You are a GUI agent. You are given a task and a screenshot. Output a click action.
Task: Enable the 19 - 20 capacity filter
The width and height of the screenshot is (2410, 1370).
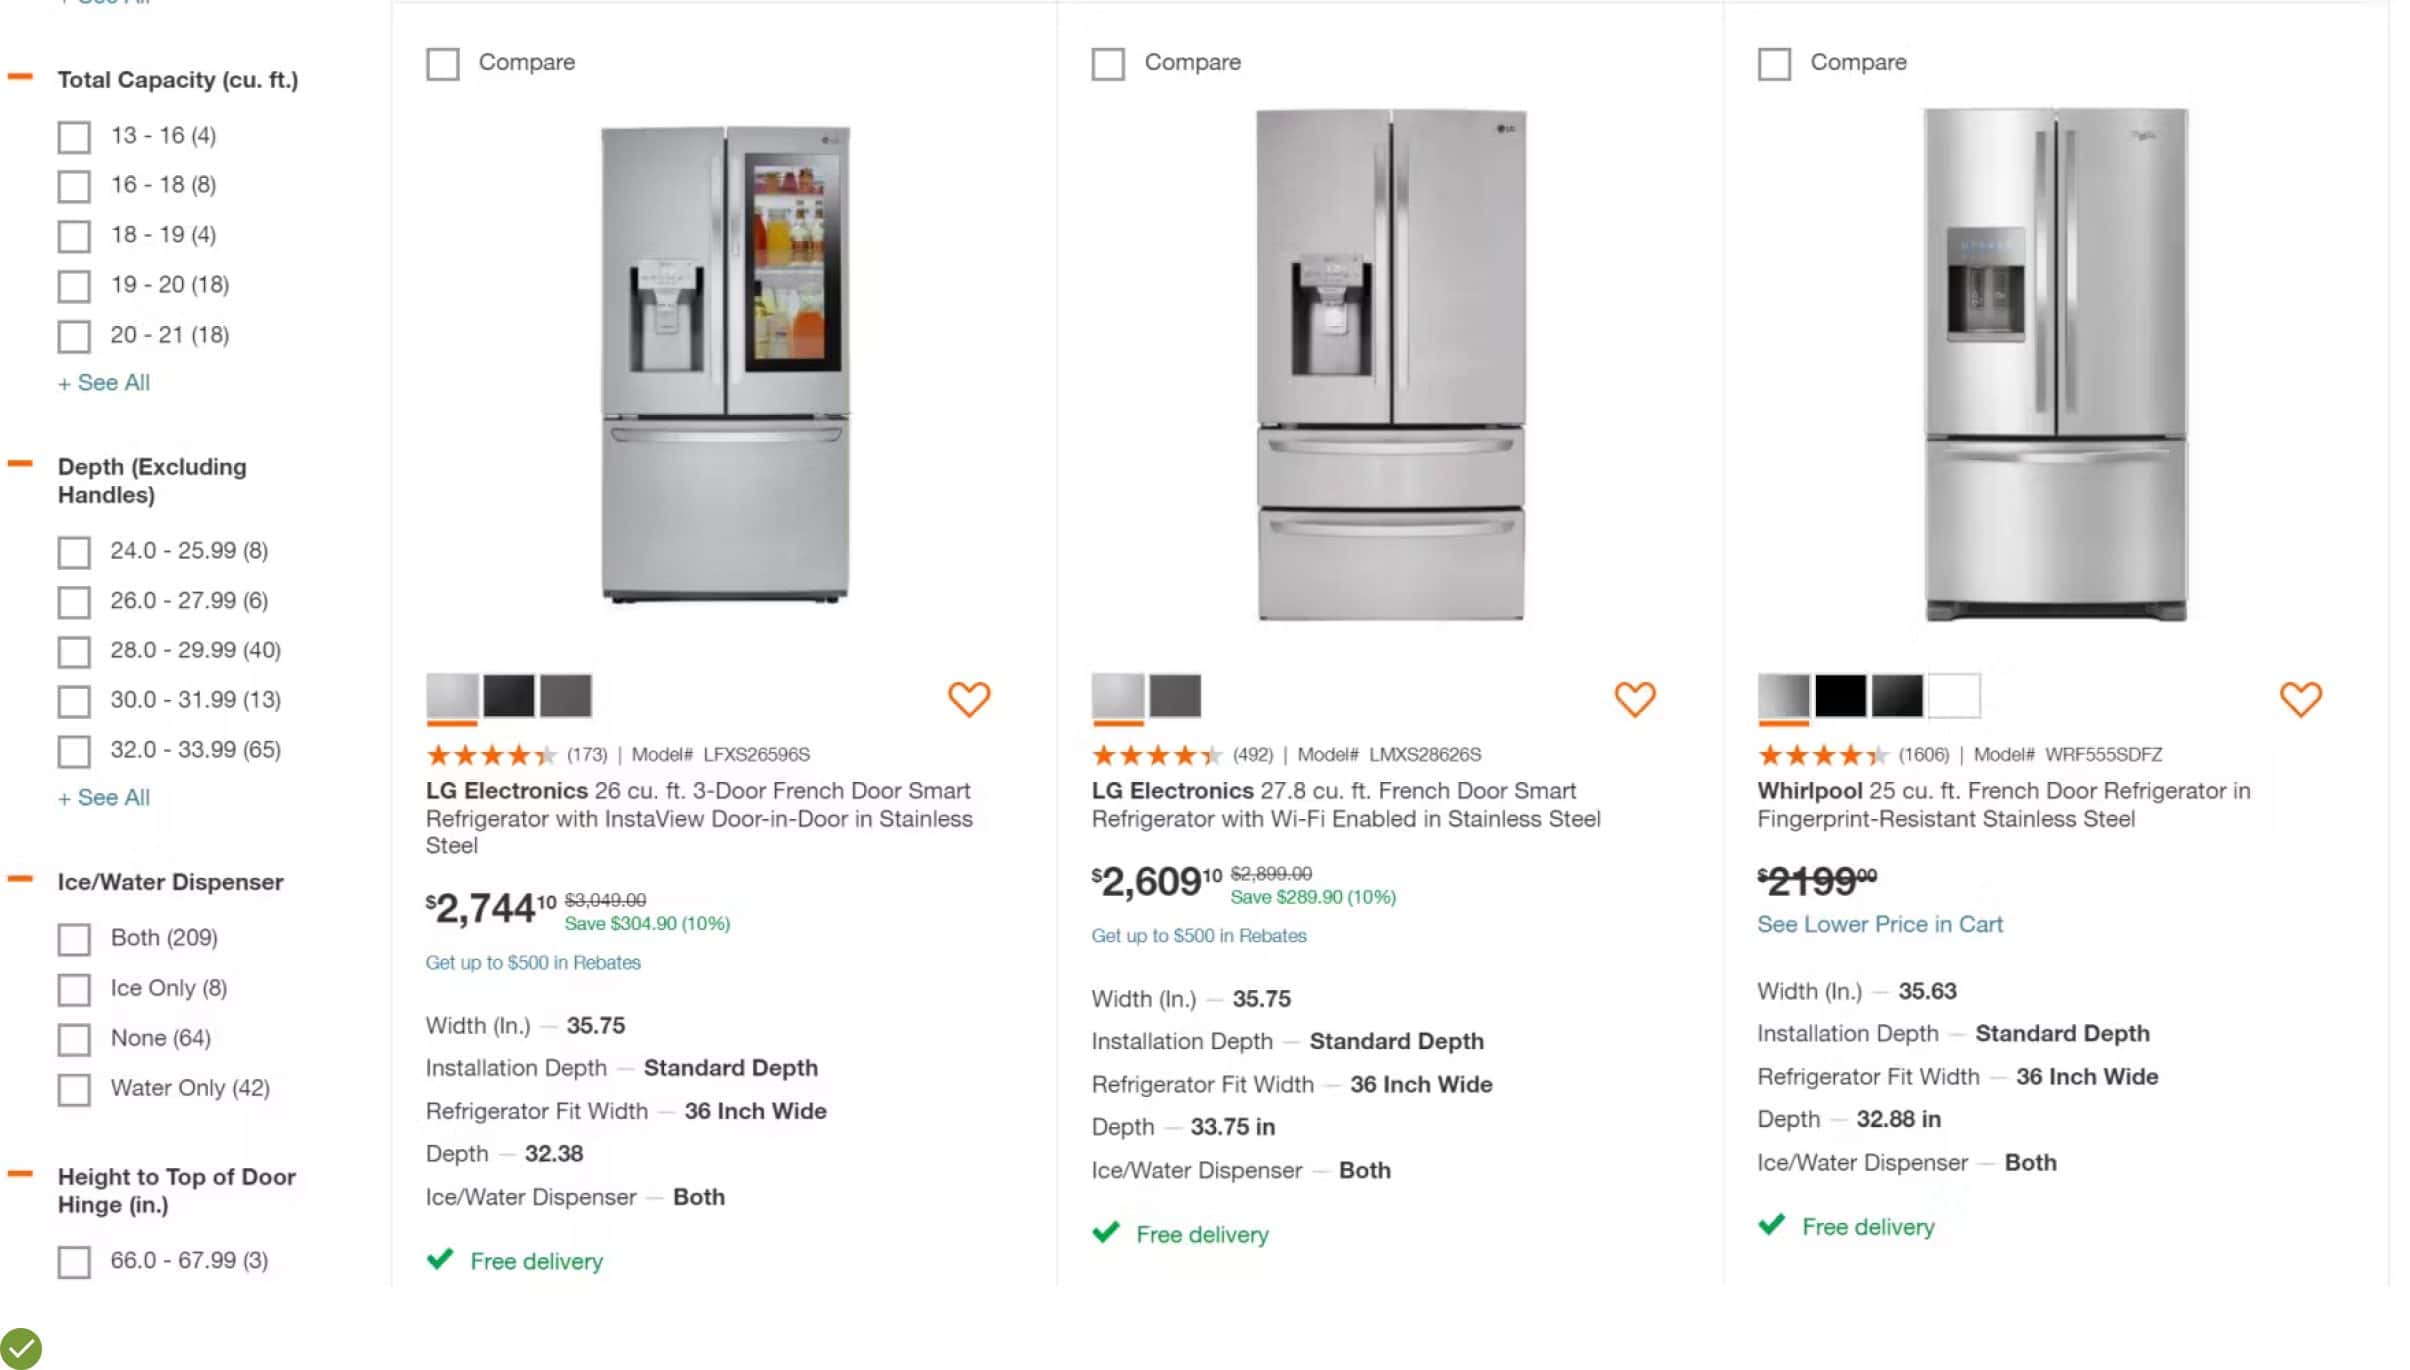pos(74,286)
